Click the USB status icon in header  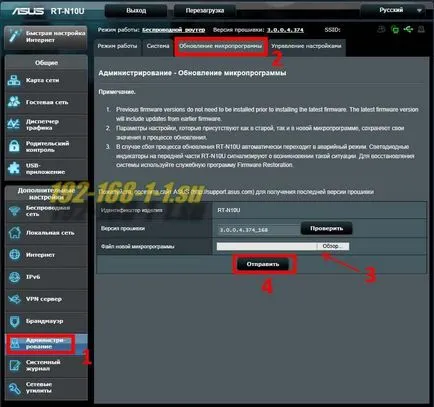[408, 30]
